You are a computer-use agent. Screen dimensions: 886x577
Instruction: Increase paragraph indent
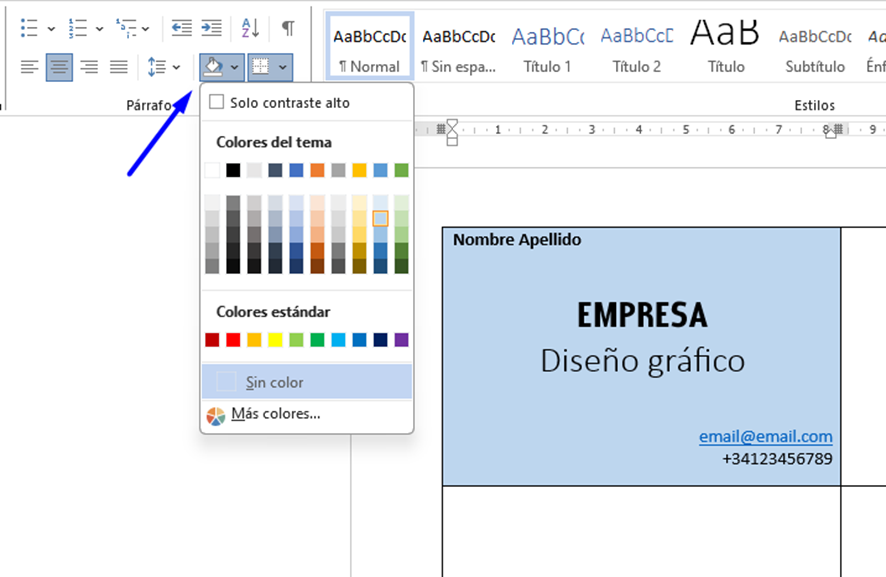pyautogui.click(x=211, y=28)
